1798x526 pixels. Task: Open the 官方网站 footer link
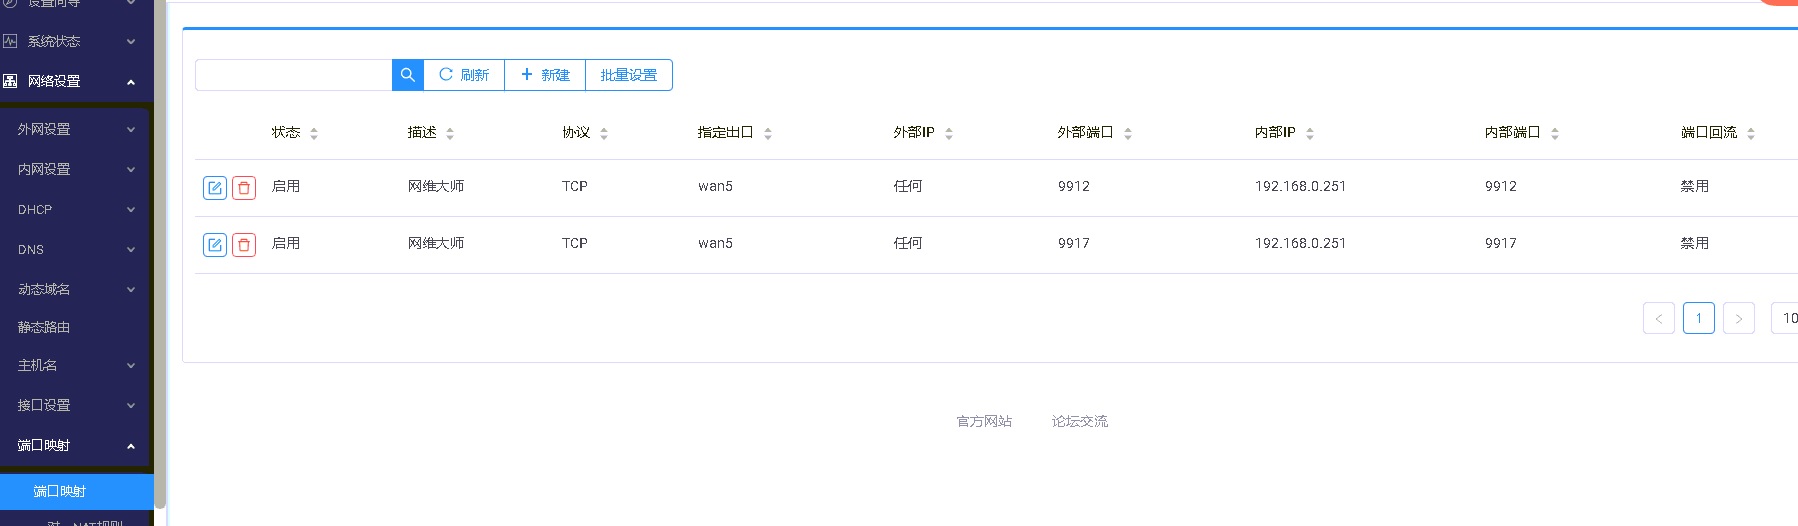(x=984, y=421)
